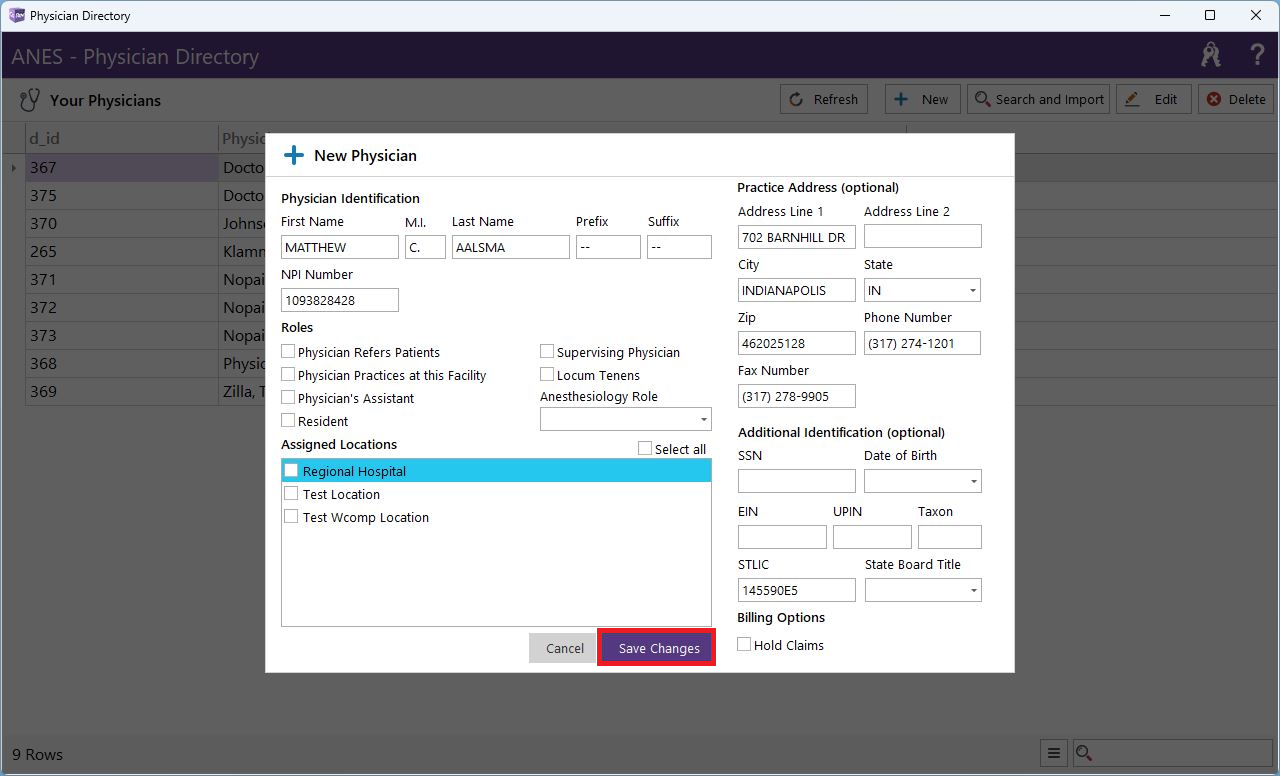Screen dimensions: 1280x776
Task: Click the NPI Number field
Action: (340, 300)
